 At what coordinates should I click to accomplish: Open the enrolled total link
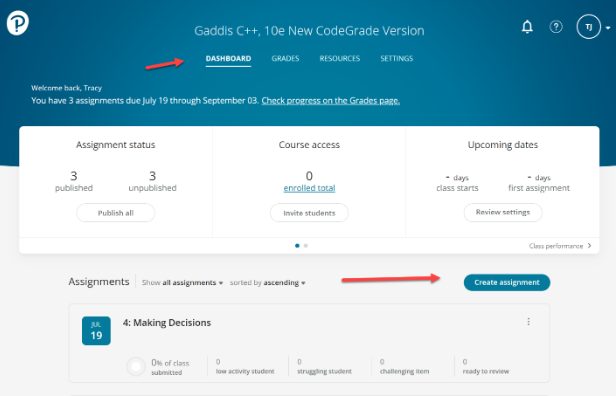point(309,188)
